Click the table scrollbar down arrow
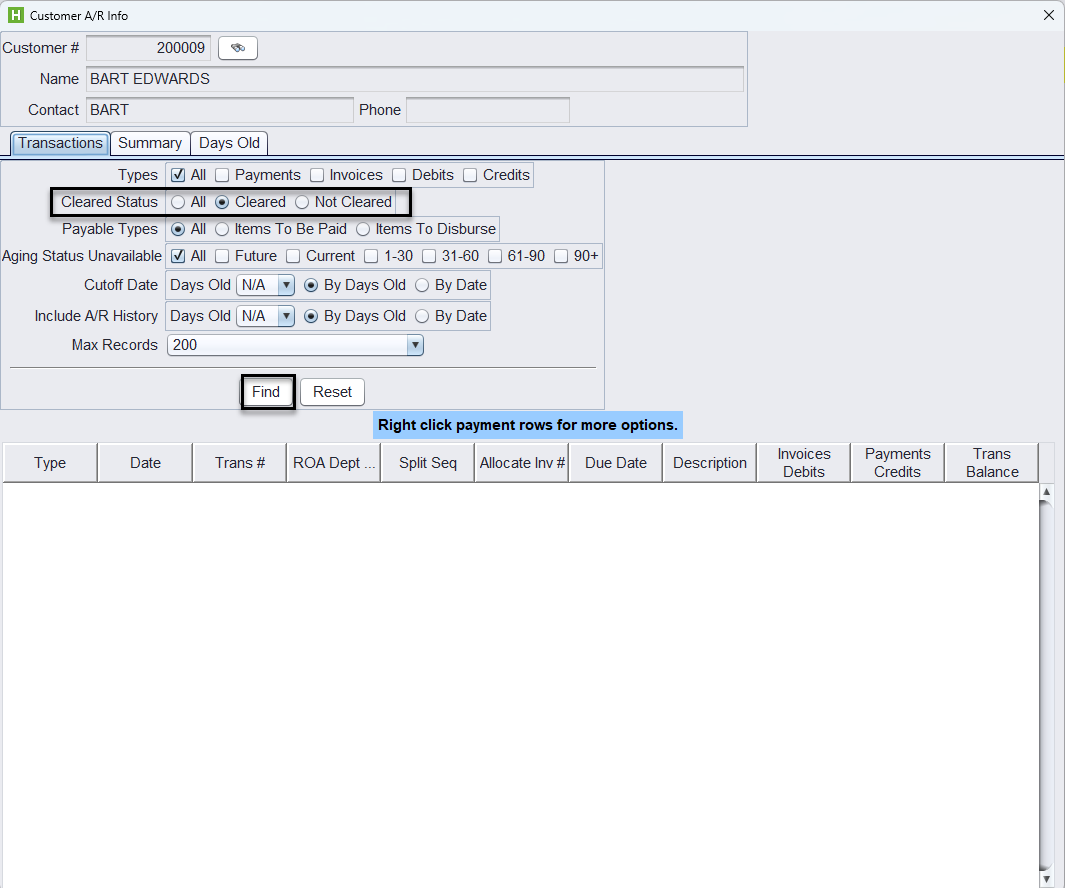Screen dimensions: 1065x888 pos(1047,878)
